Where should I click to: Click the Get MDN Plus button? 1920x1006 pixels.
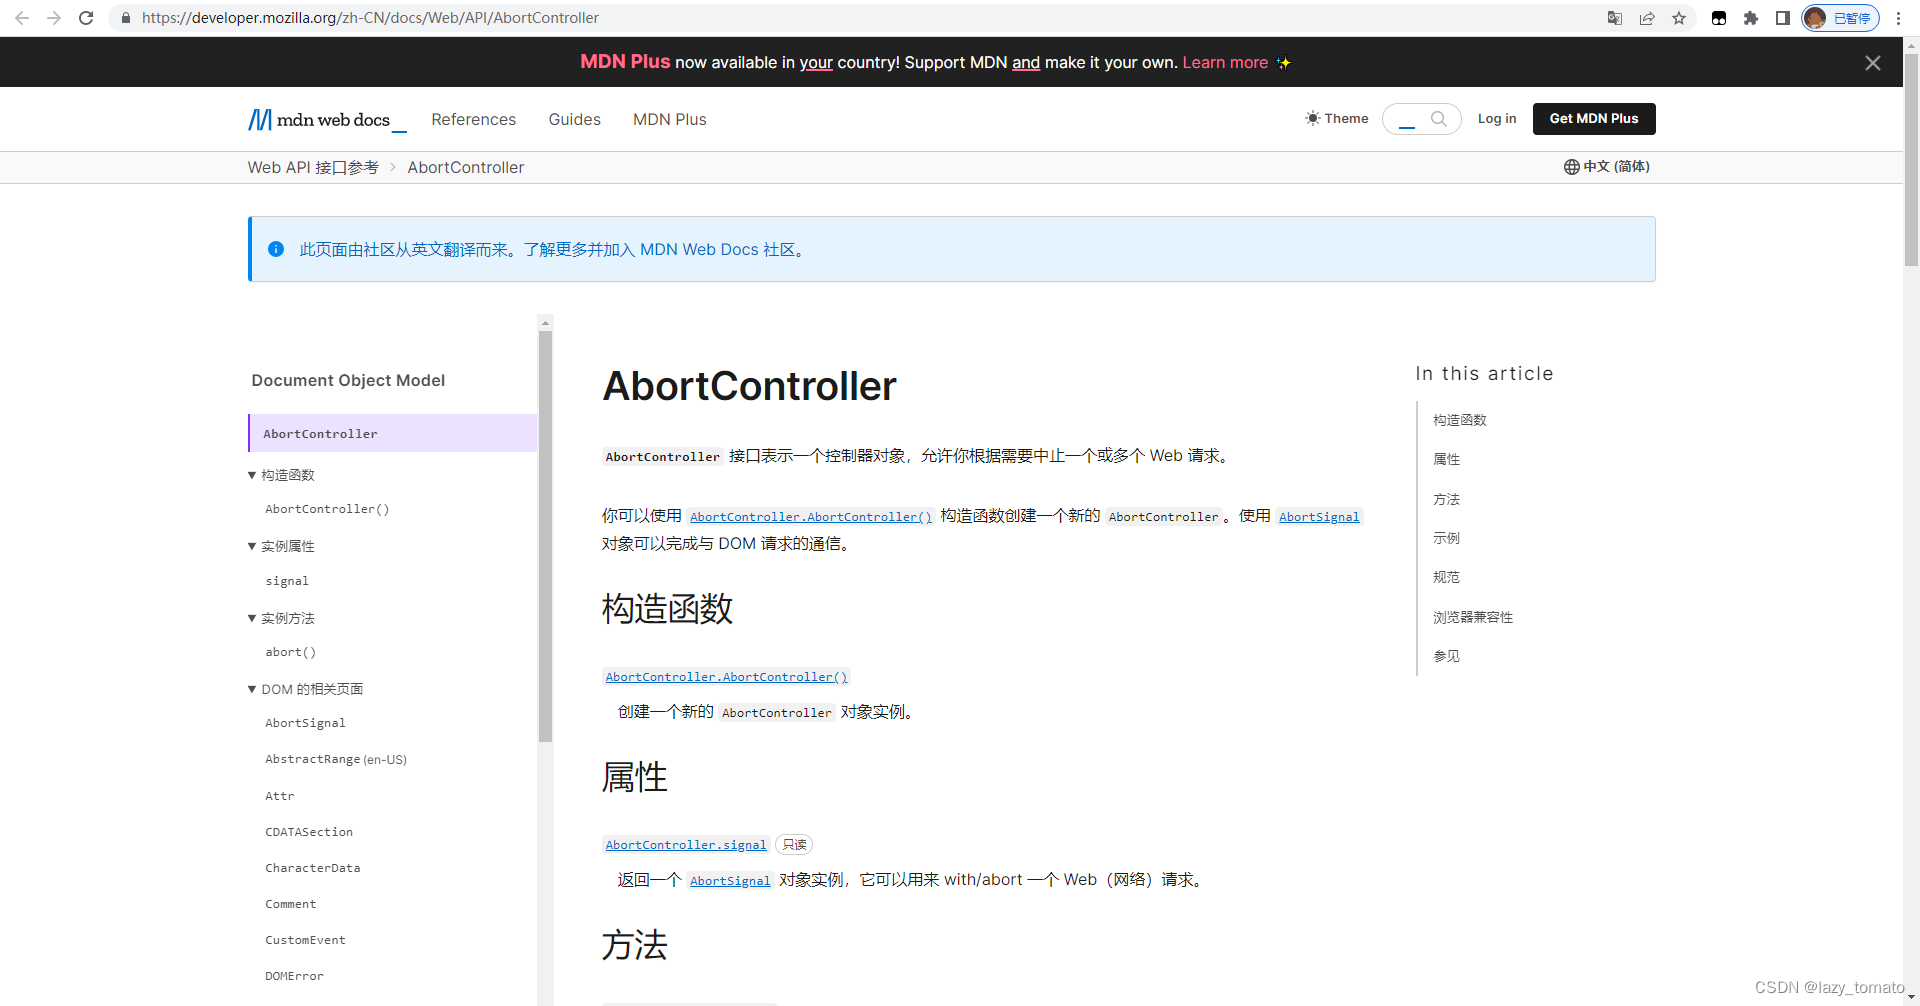(1593, 118)
